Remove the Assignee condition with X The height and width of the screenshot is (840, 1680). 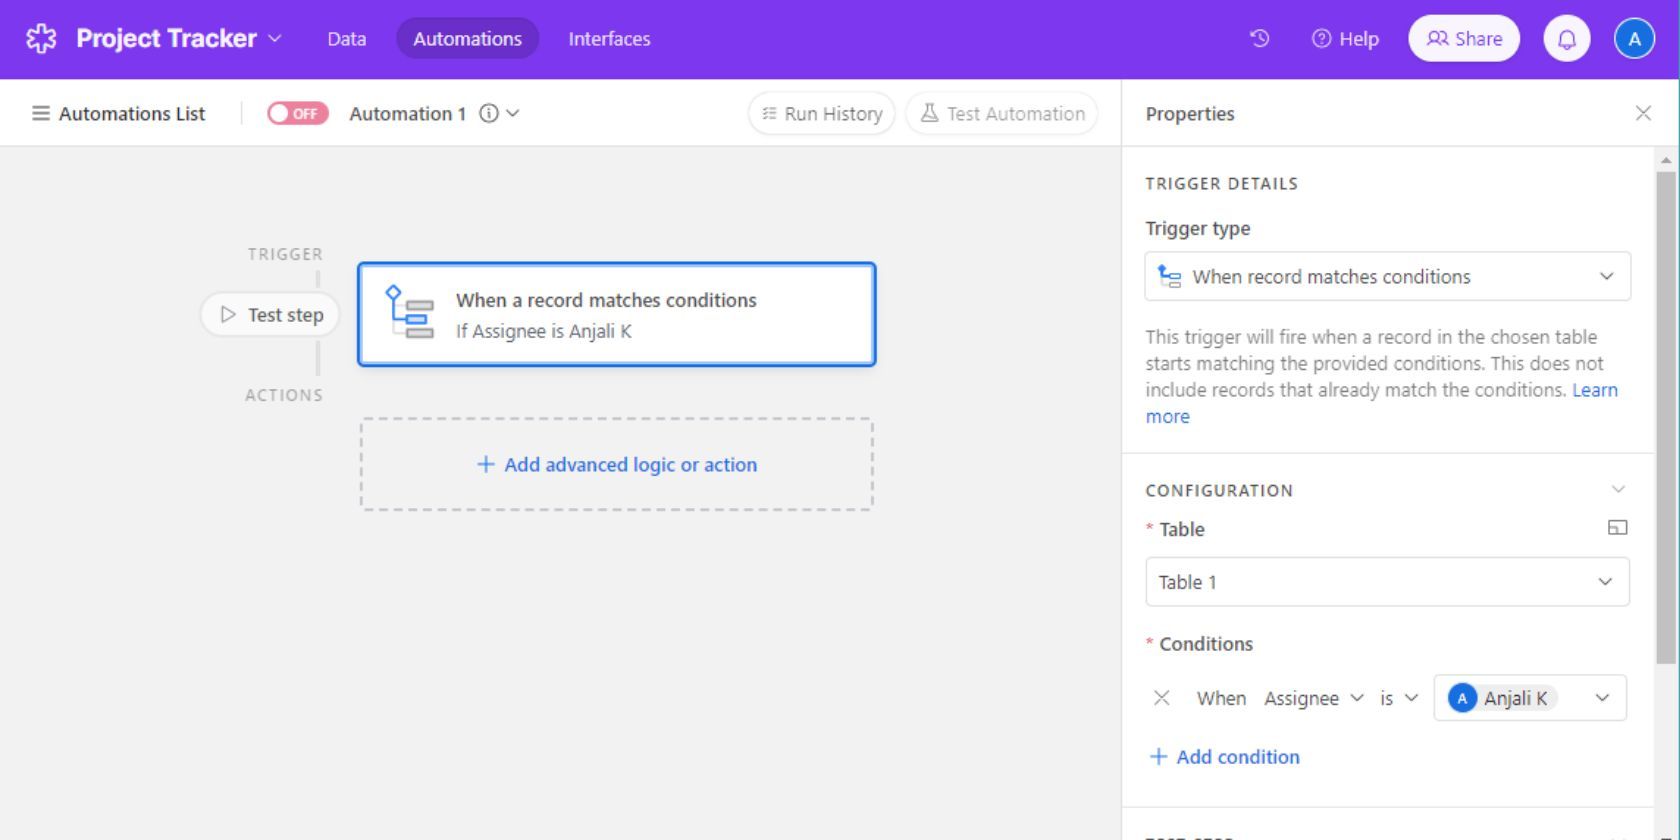[1161, 698]
